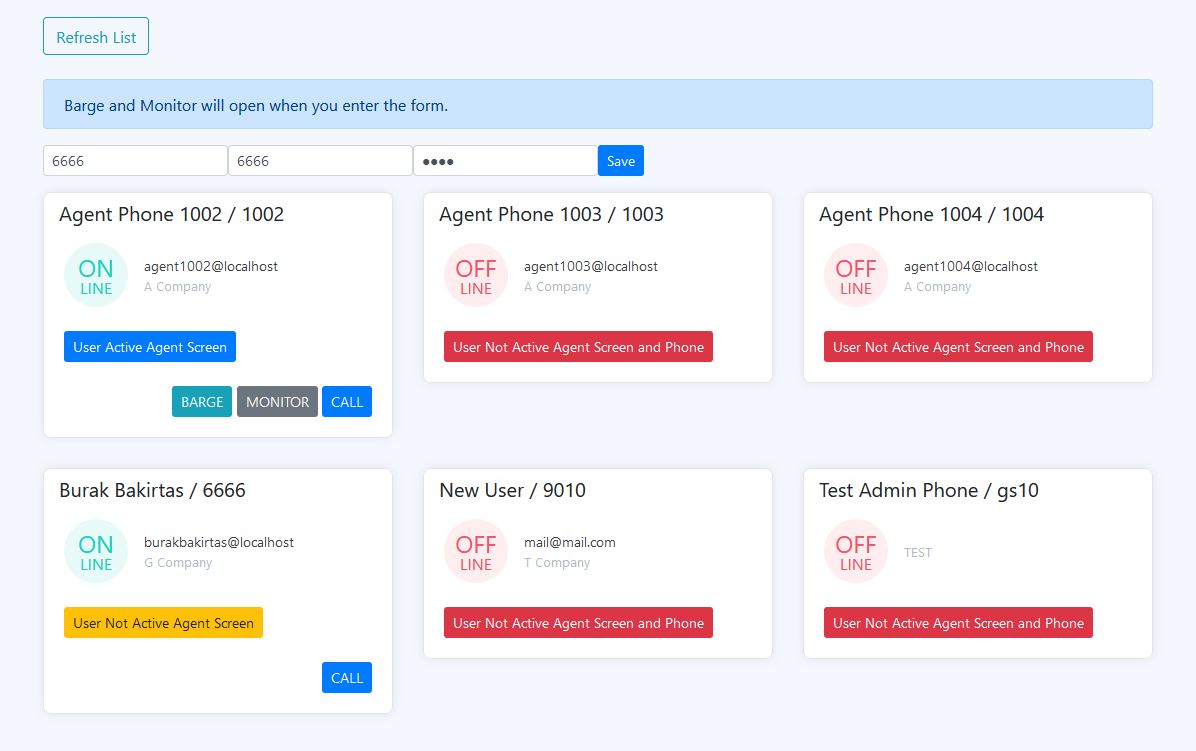Viewport: 1196px width, 751px height.
Task: Select the gray MONITOR button on Agent Phone 1002
Action: pyautogui.click(x=277, y=401)
